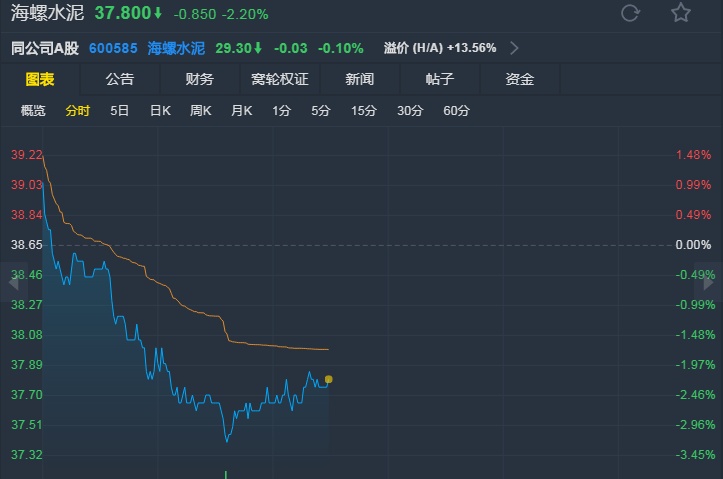This screenshot has width=723, height=479.
Task: Go to the 新闻 tab
Action: (360, 79)
